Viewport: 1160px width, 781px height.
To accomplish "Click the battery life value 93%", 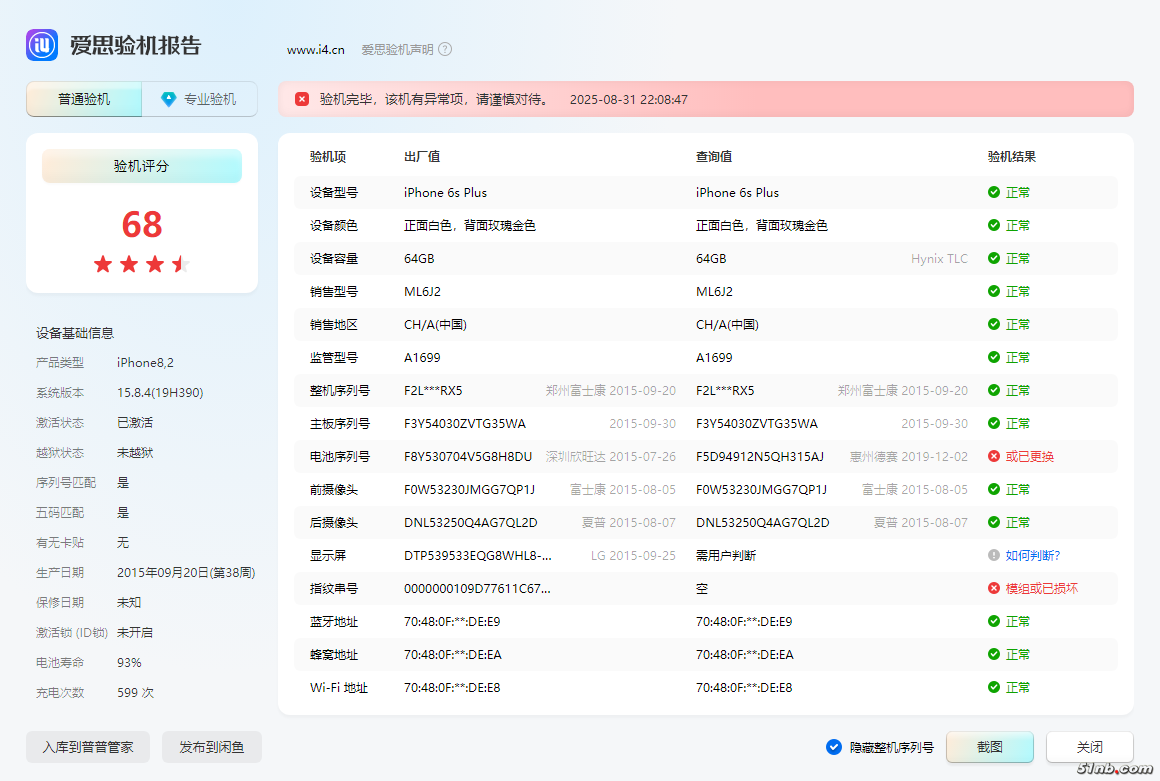I will coord(129,663).
